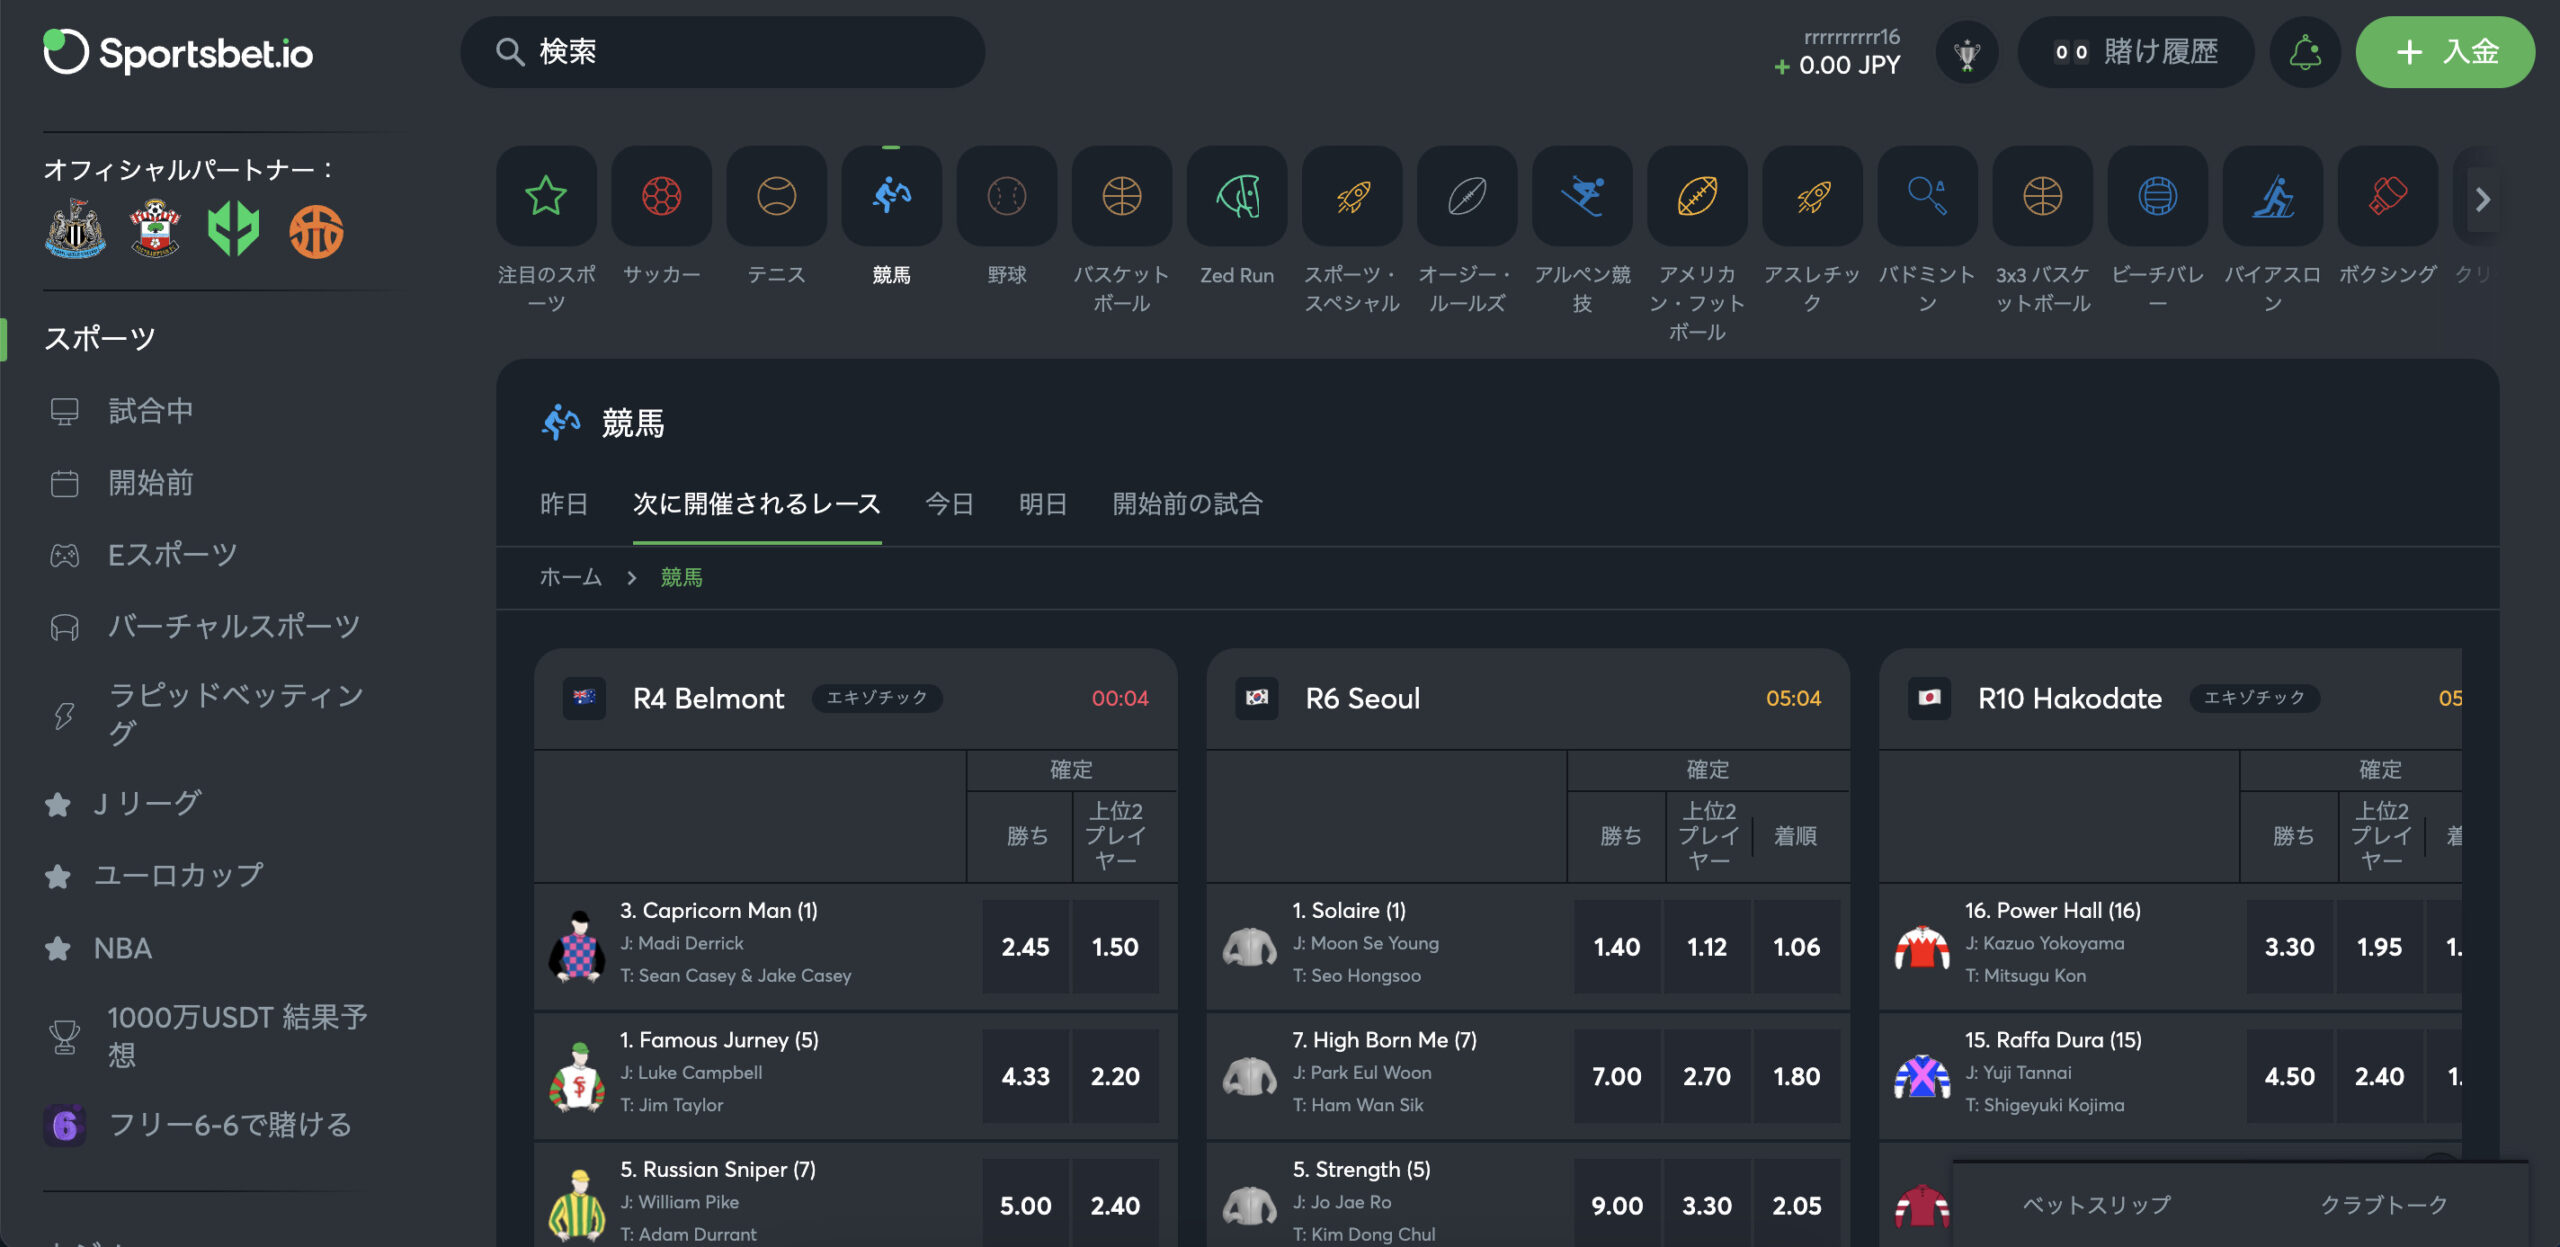
Task: Open the Zed Run horse icon
Action: [1237, 196]
